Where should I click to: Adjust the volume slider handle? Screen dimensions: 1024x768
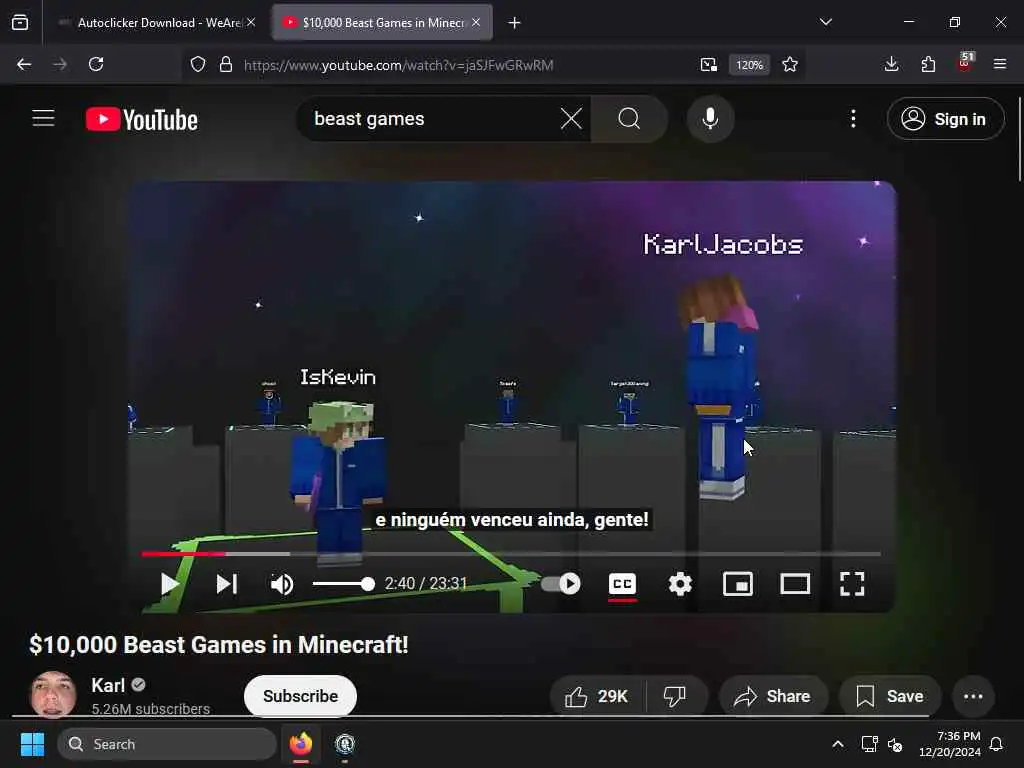click(x=368, y=584)
